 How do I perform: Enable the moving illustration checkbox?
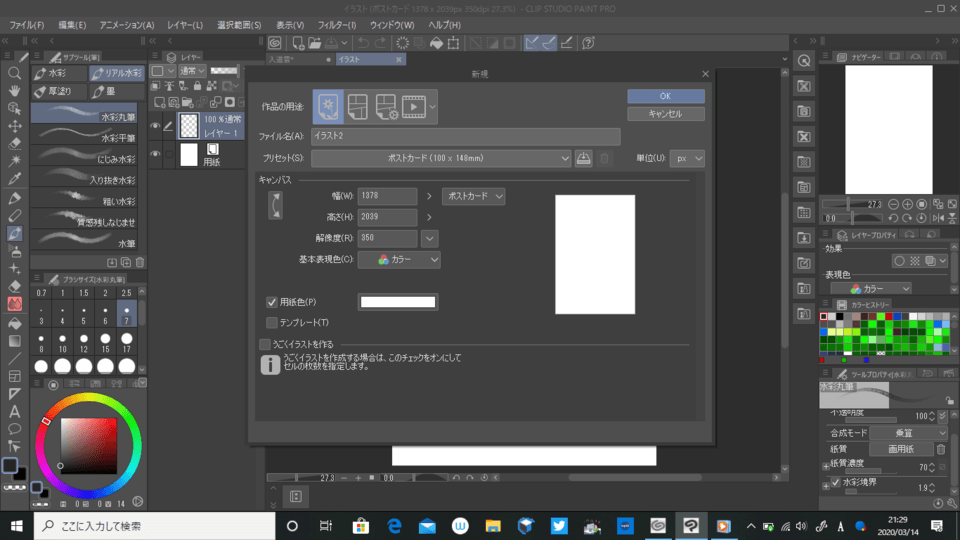coord(264,344)
